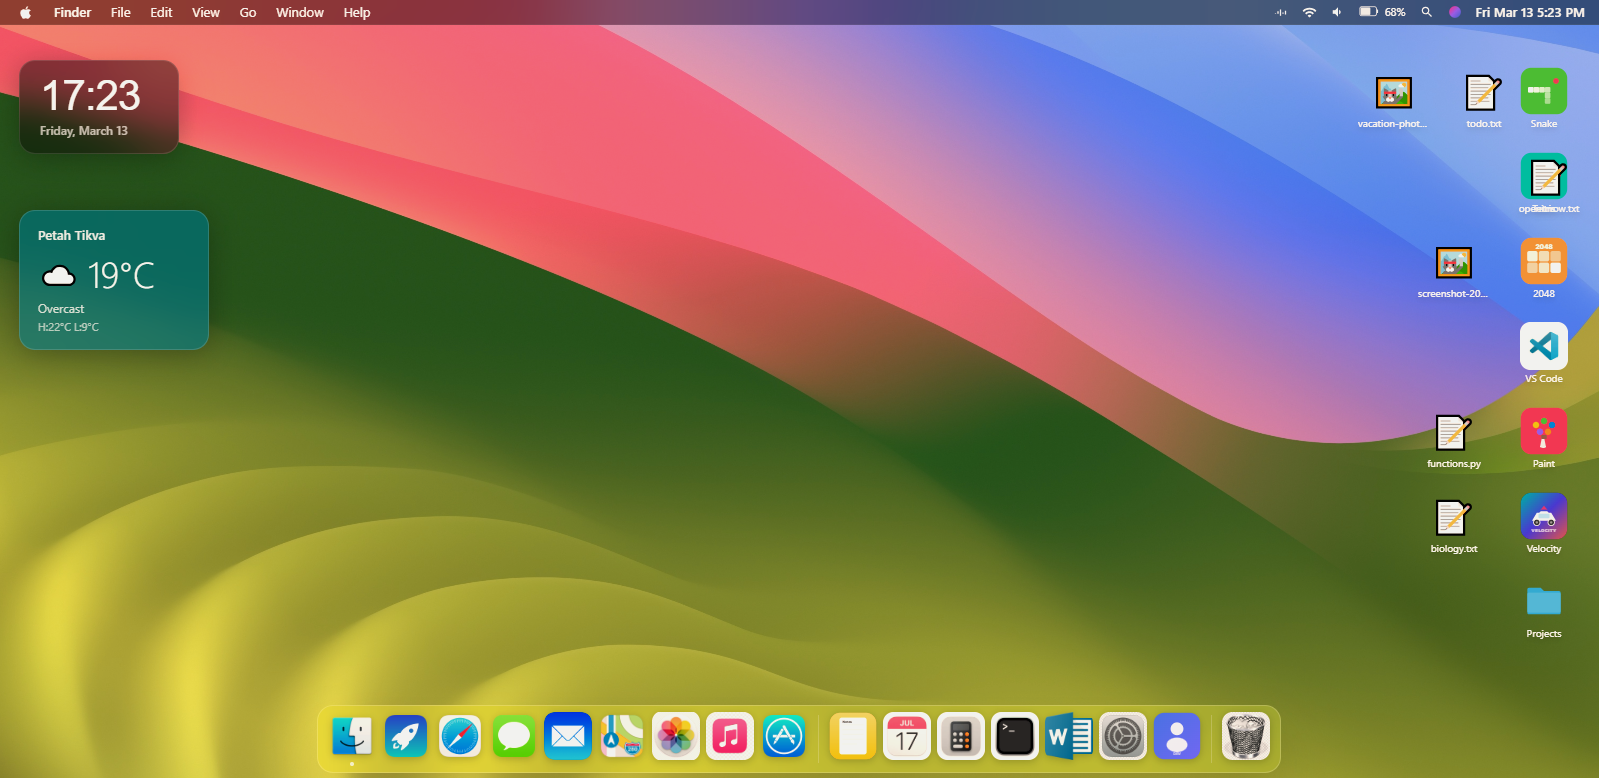Open the Apple logo menu

25,12
